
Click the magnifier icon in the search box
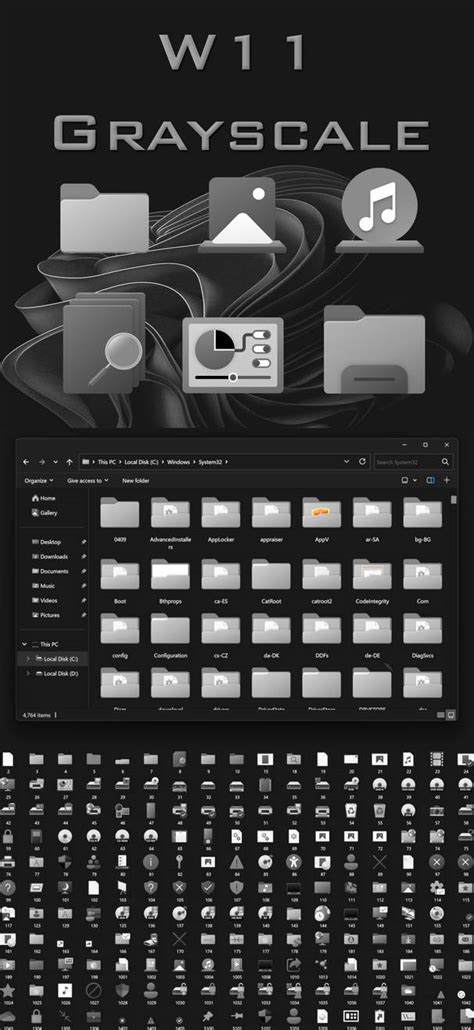pos(445,462)
